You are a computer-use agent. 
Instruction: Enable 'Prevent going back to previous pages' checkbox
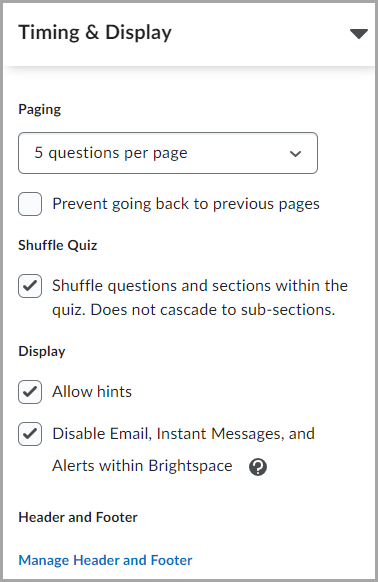click(30, 204)
